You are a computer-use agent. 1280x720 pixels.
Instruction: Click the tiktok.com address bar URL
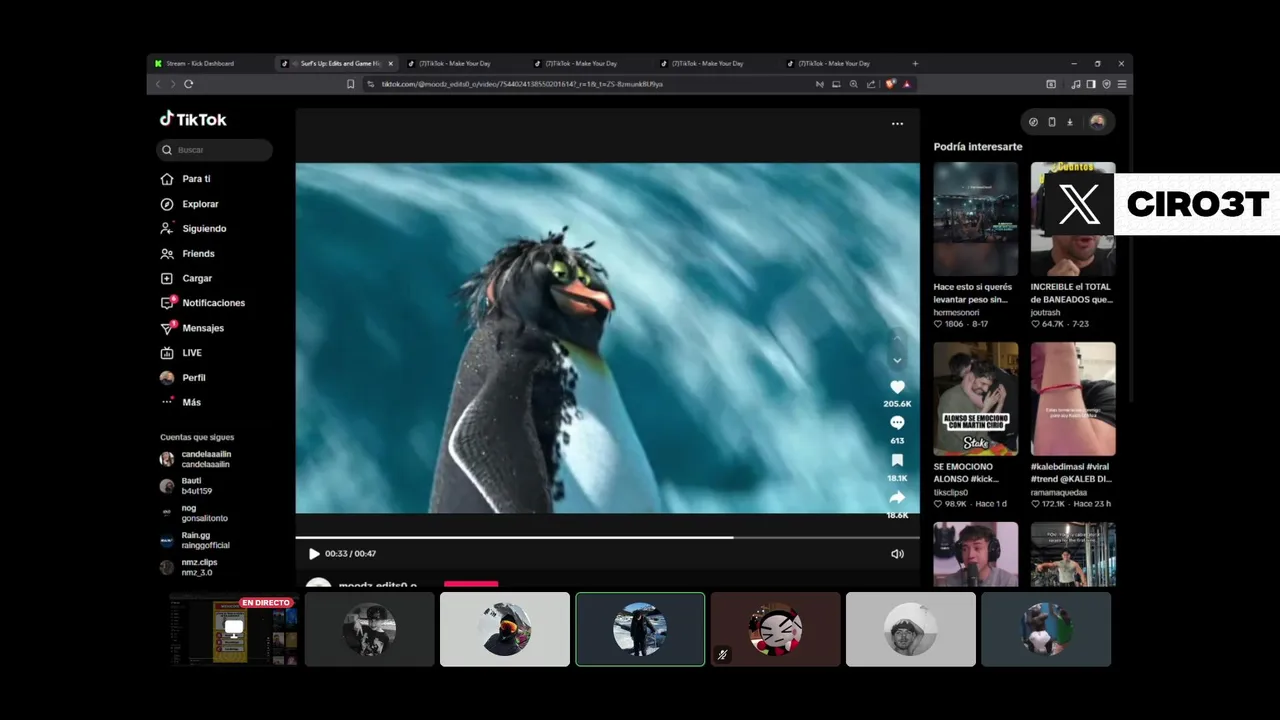[522, 84]
